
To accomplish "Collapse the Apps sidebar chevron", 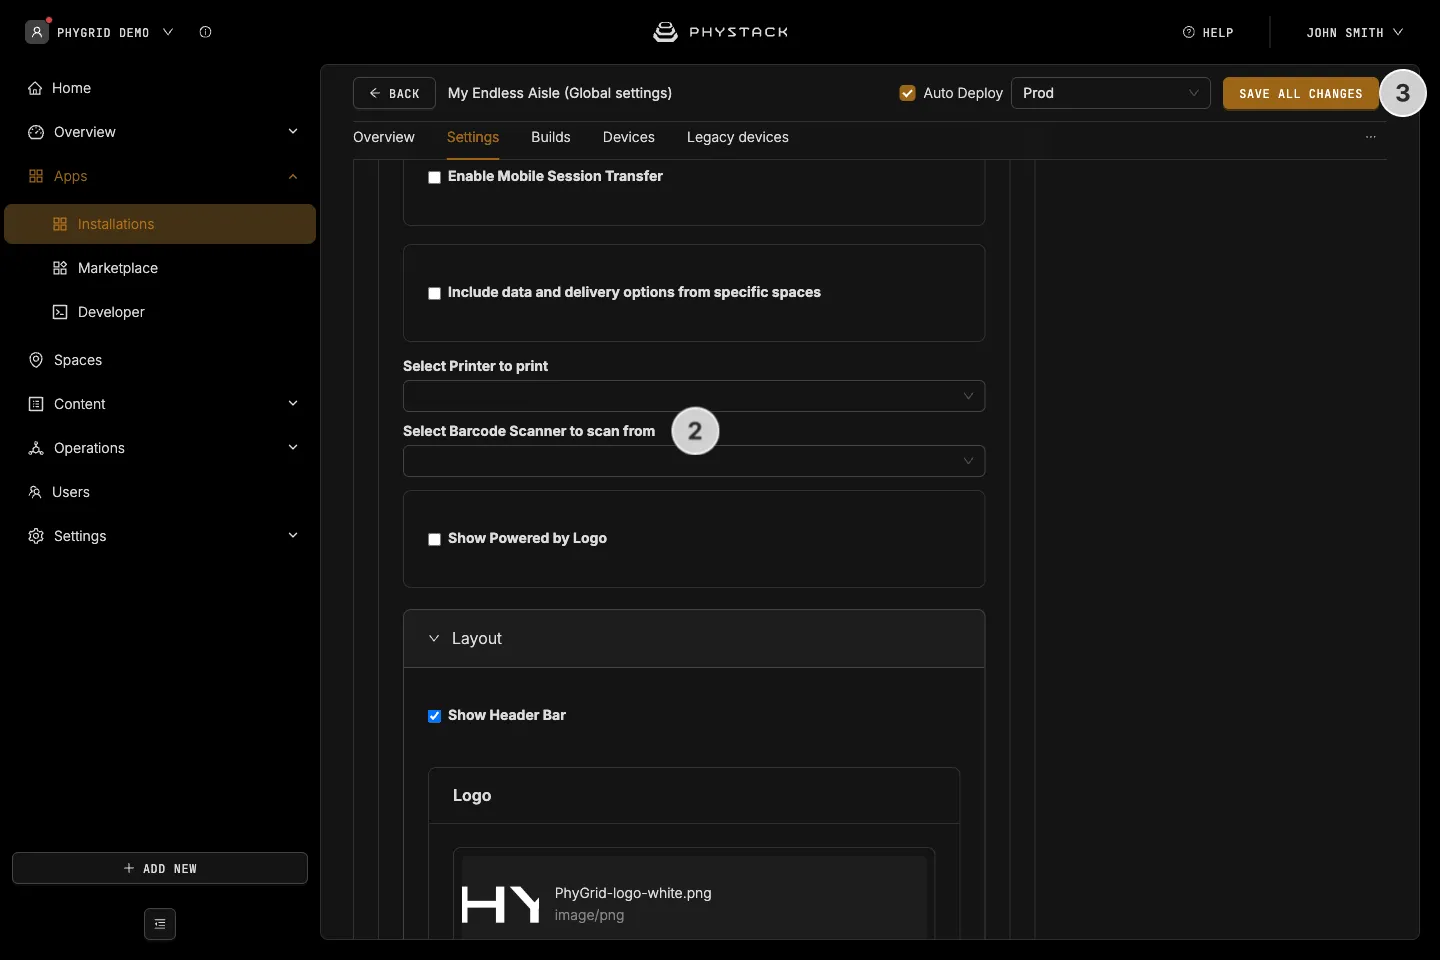I will (293, 176).
